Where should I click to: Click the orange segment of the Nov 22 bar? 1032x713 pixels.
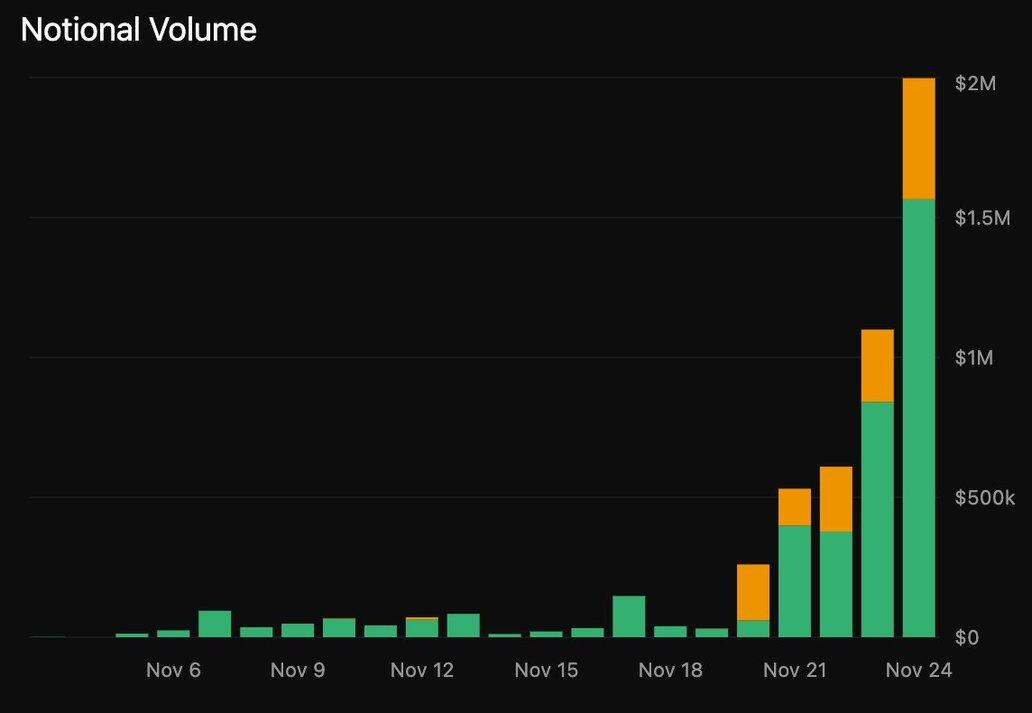tap(835, 499)
